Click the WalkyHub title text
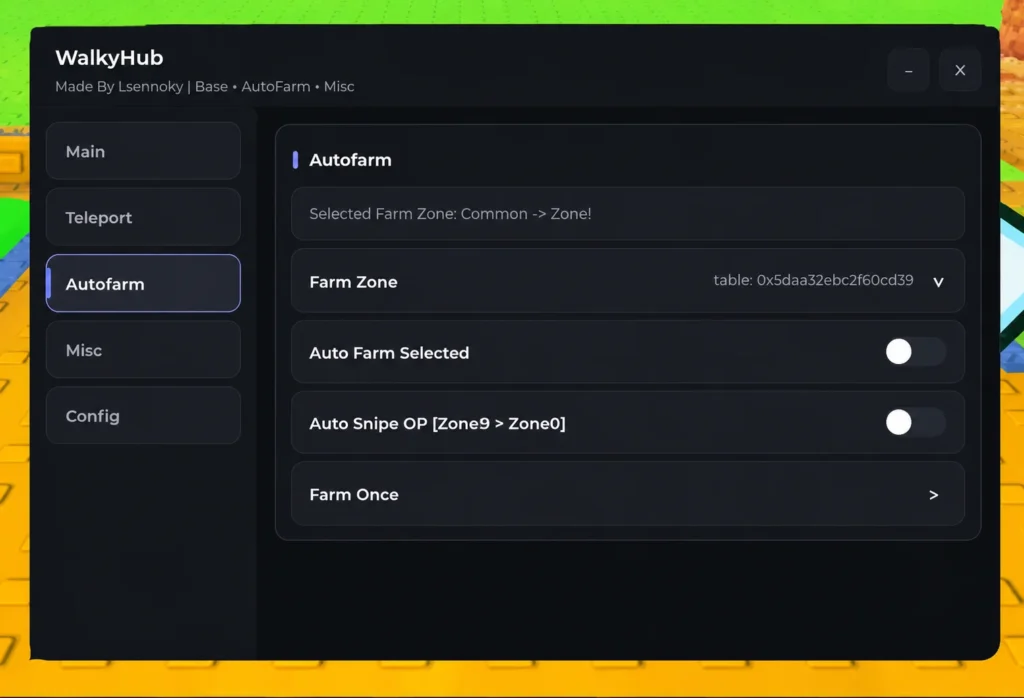 (109, 57)
